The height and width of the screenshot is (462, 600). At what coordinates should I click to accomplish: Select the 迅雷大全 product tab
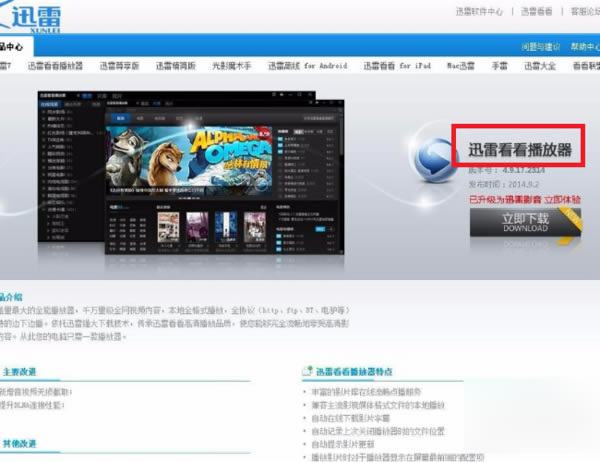(x=540, y=66)
